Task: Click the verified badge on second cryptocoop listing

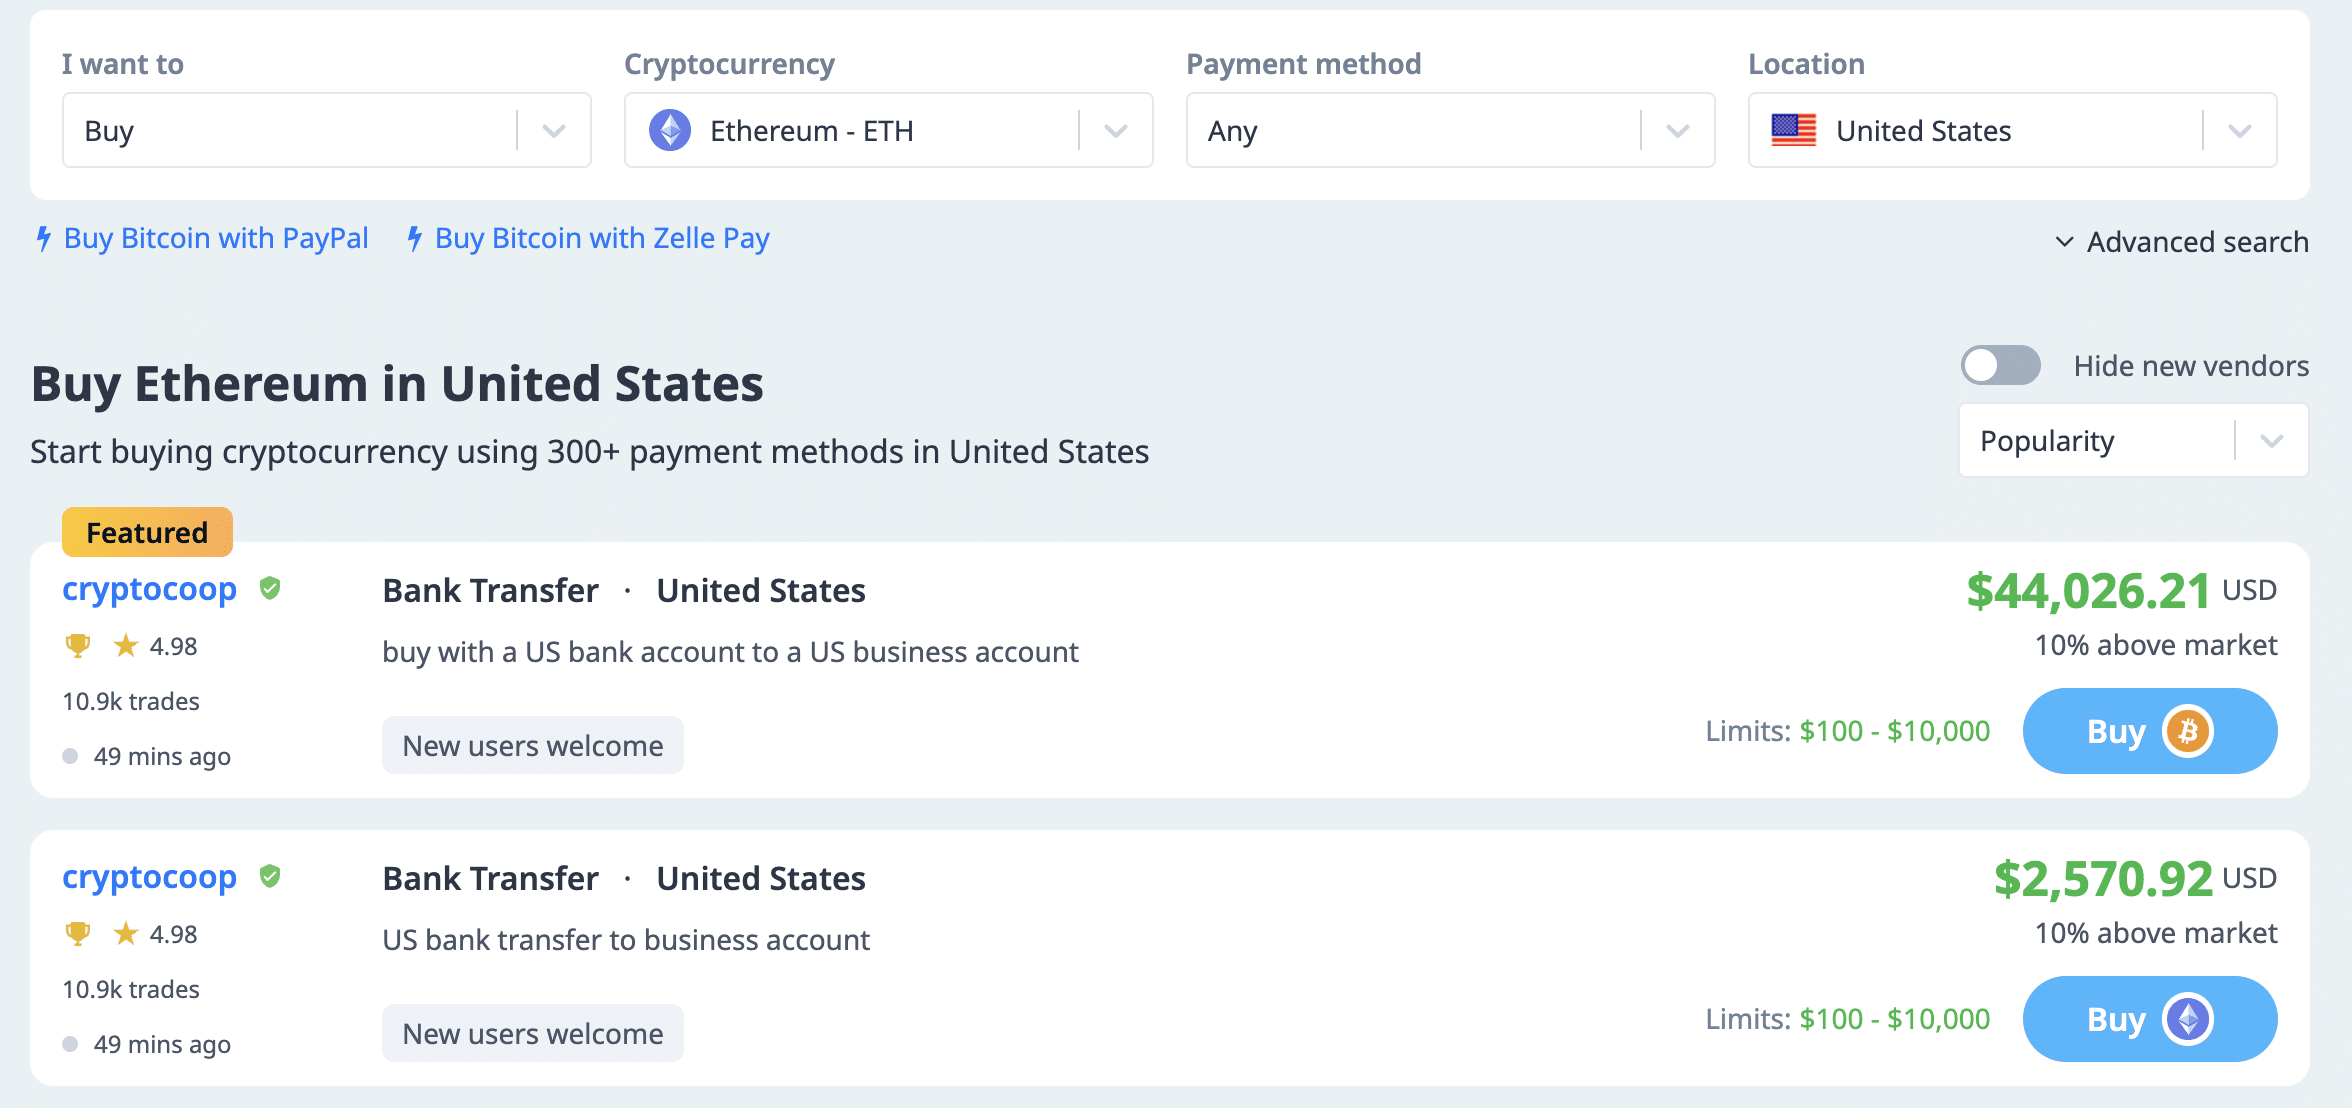Action: coord(270,877)
